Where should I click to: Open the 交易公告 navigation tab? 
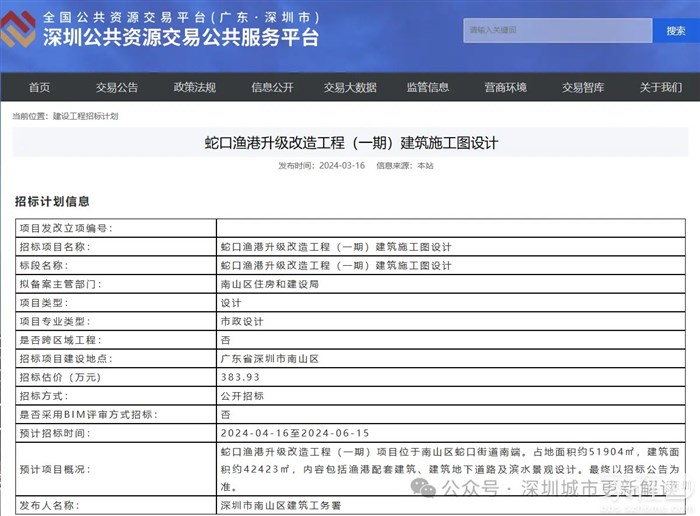point(117,87)
